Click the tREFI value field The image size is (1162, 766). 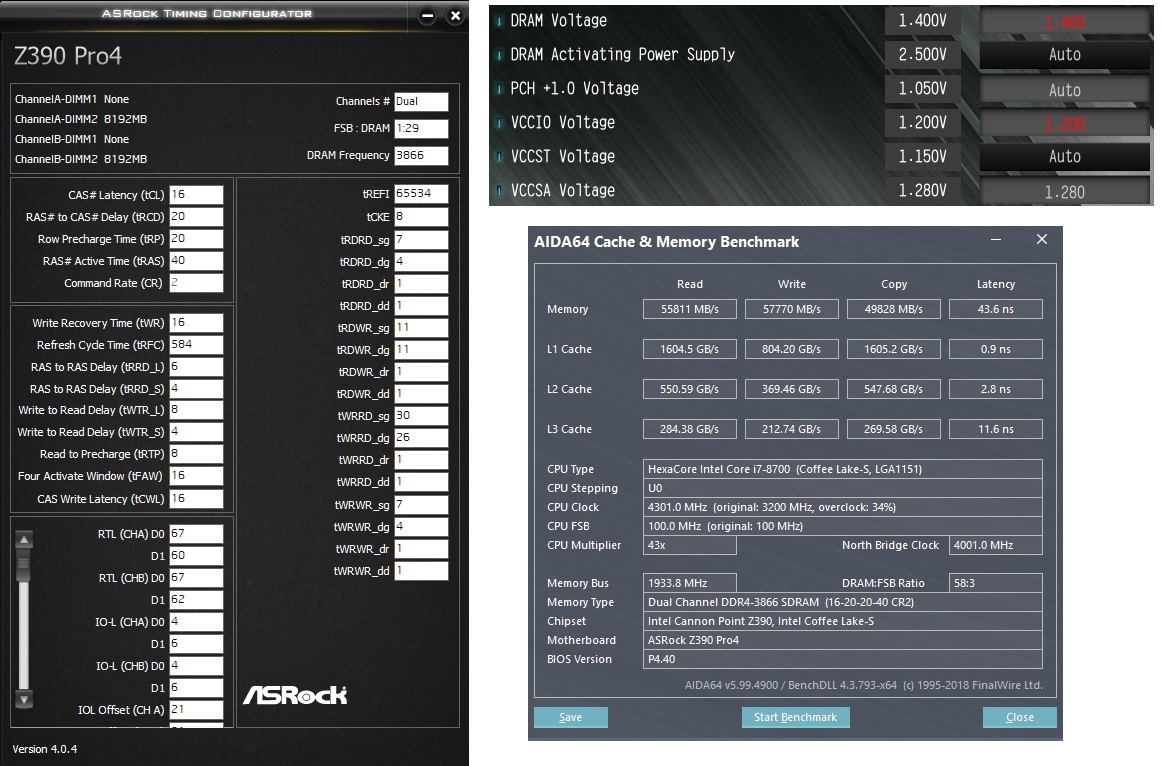tap(421, 194)
